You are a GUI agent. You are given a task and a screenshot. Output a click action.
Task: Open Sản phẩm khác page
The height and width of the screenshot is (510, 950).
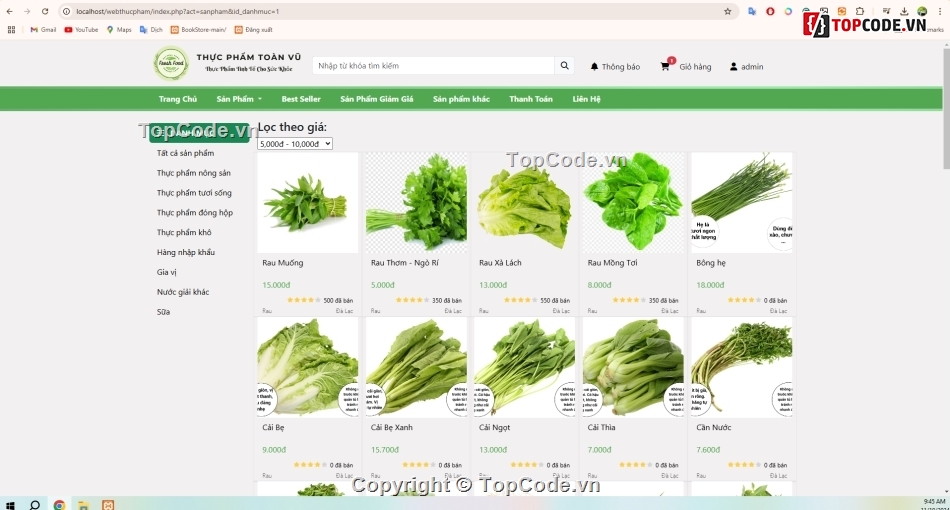pyautogui.click(x=461, y=99)
